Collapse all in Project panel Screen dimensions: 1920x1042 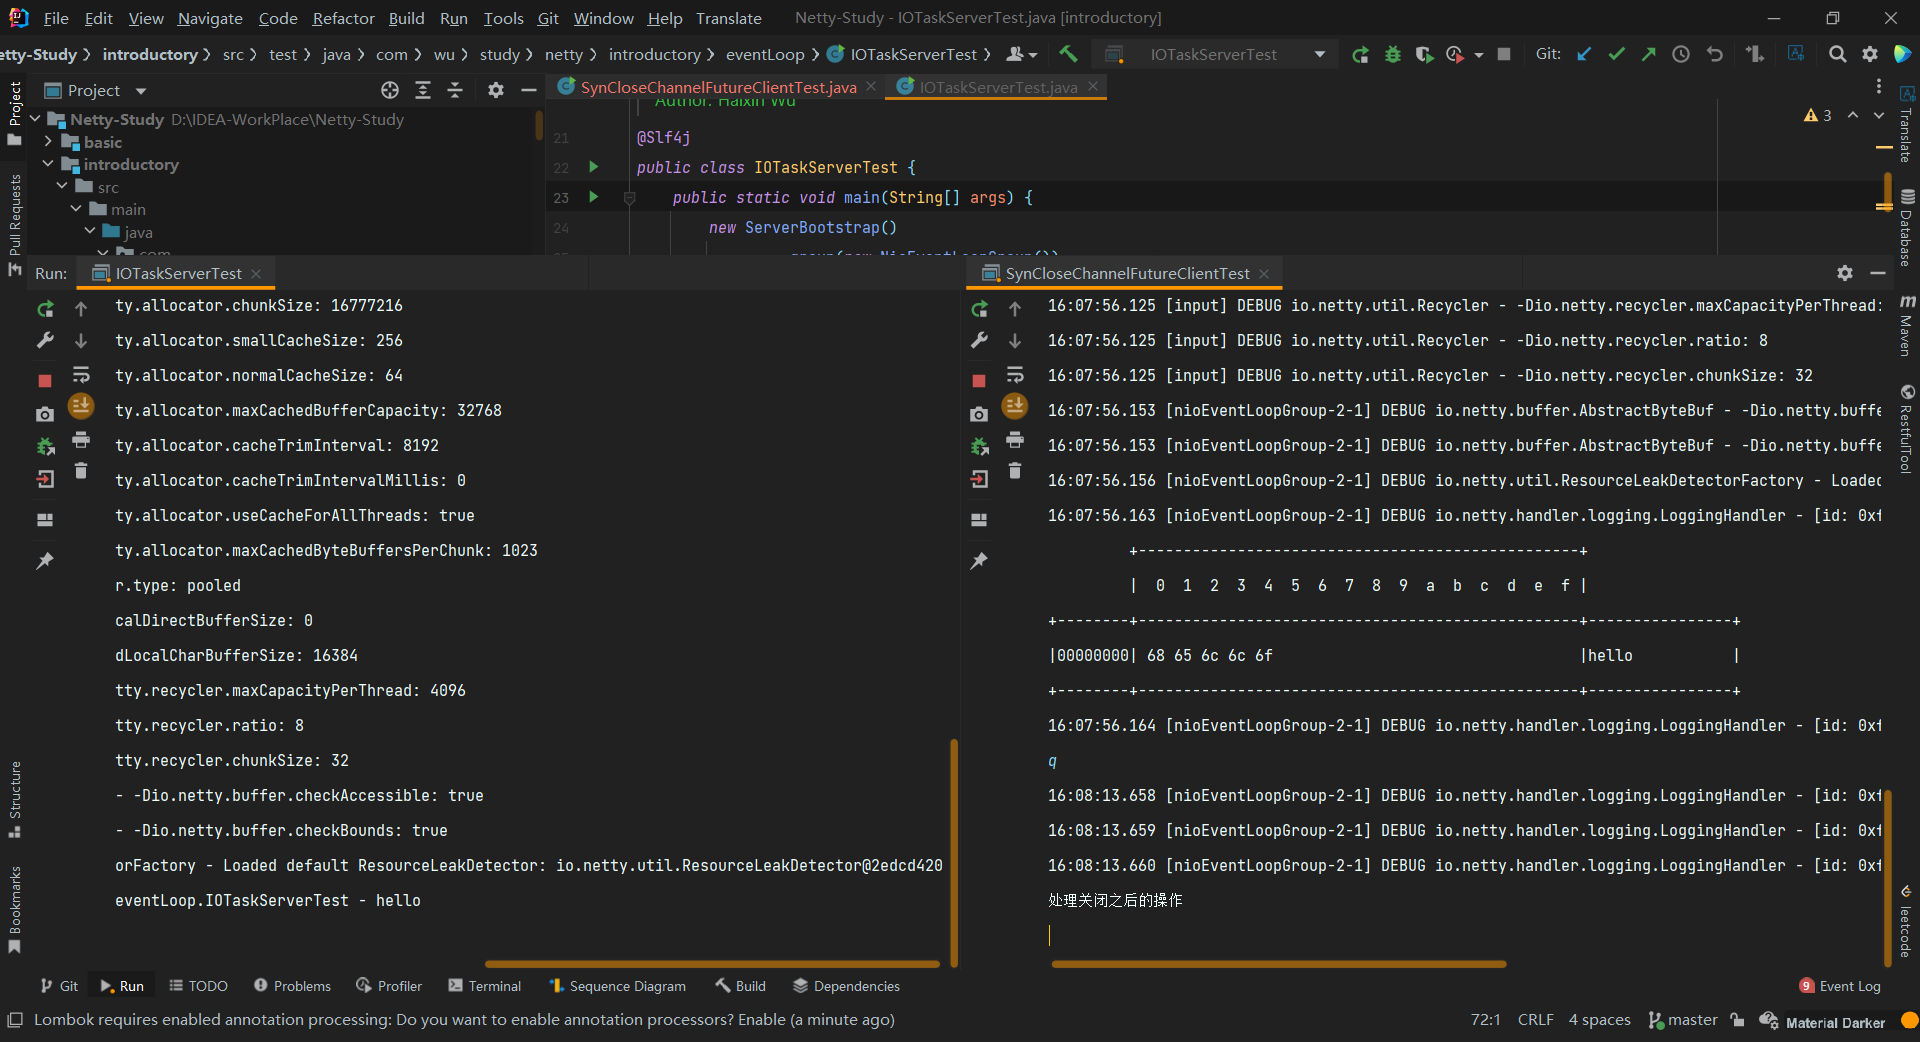point(455,90)
